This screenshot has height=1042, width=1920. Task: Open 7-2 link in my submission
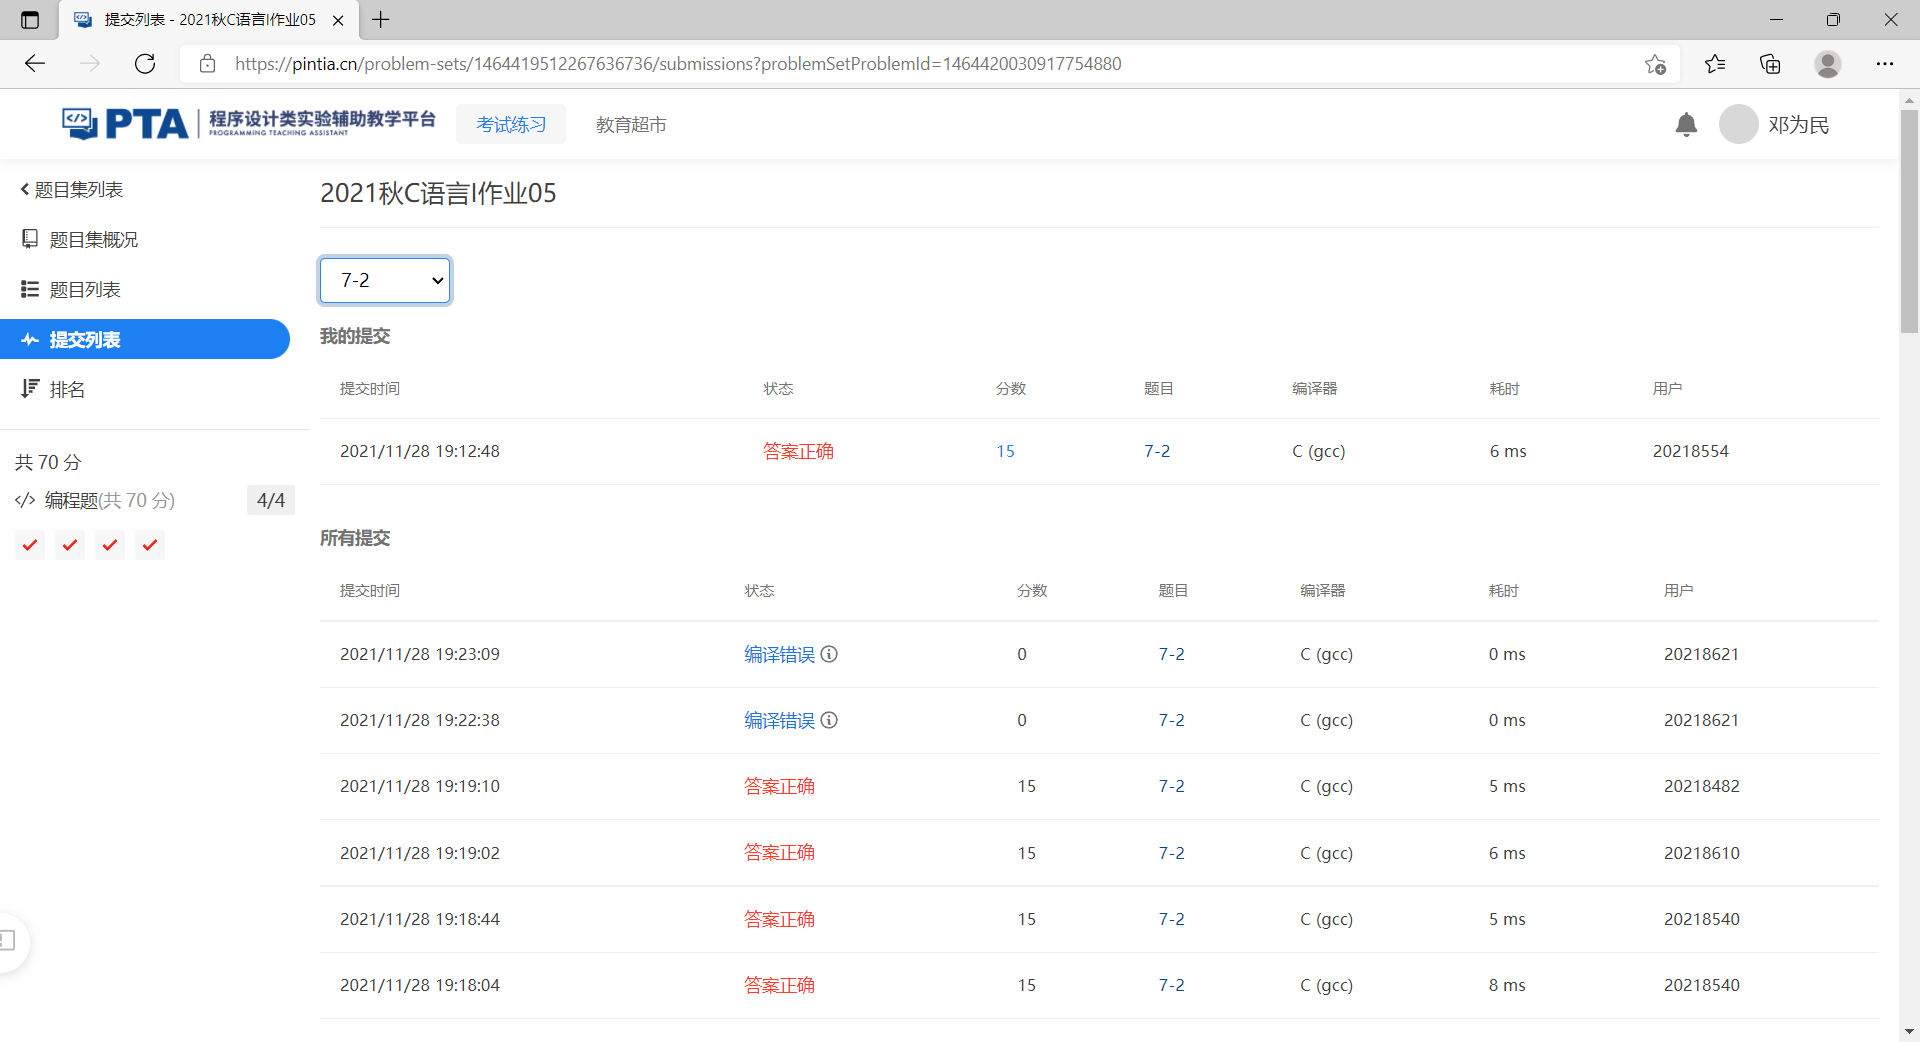tap(1157, 451)
